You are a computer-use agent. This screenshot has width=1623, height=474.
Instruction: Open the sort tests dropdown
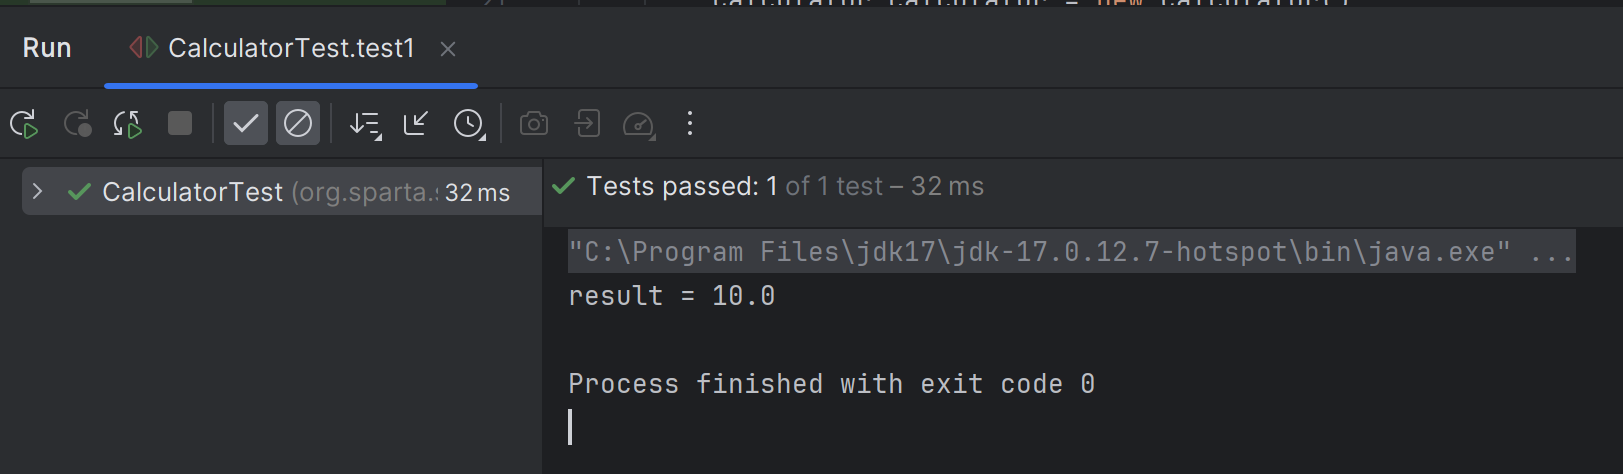365,124
